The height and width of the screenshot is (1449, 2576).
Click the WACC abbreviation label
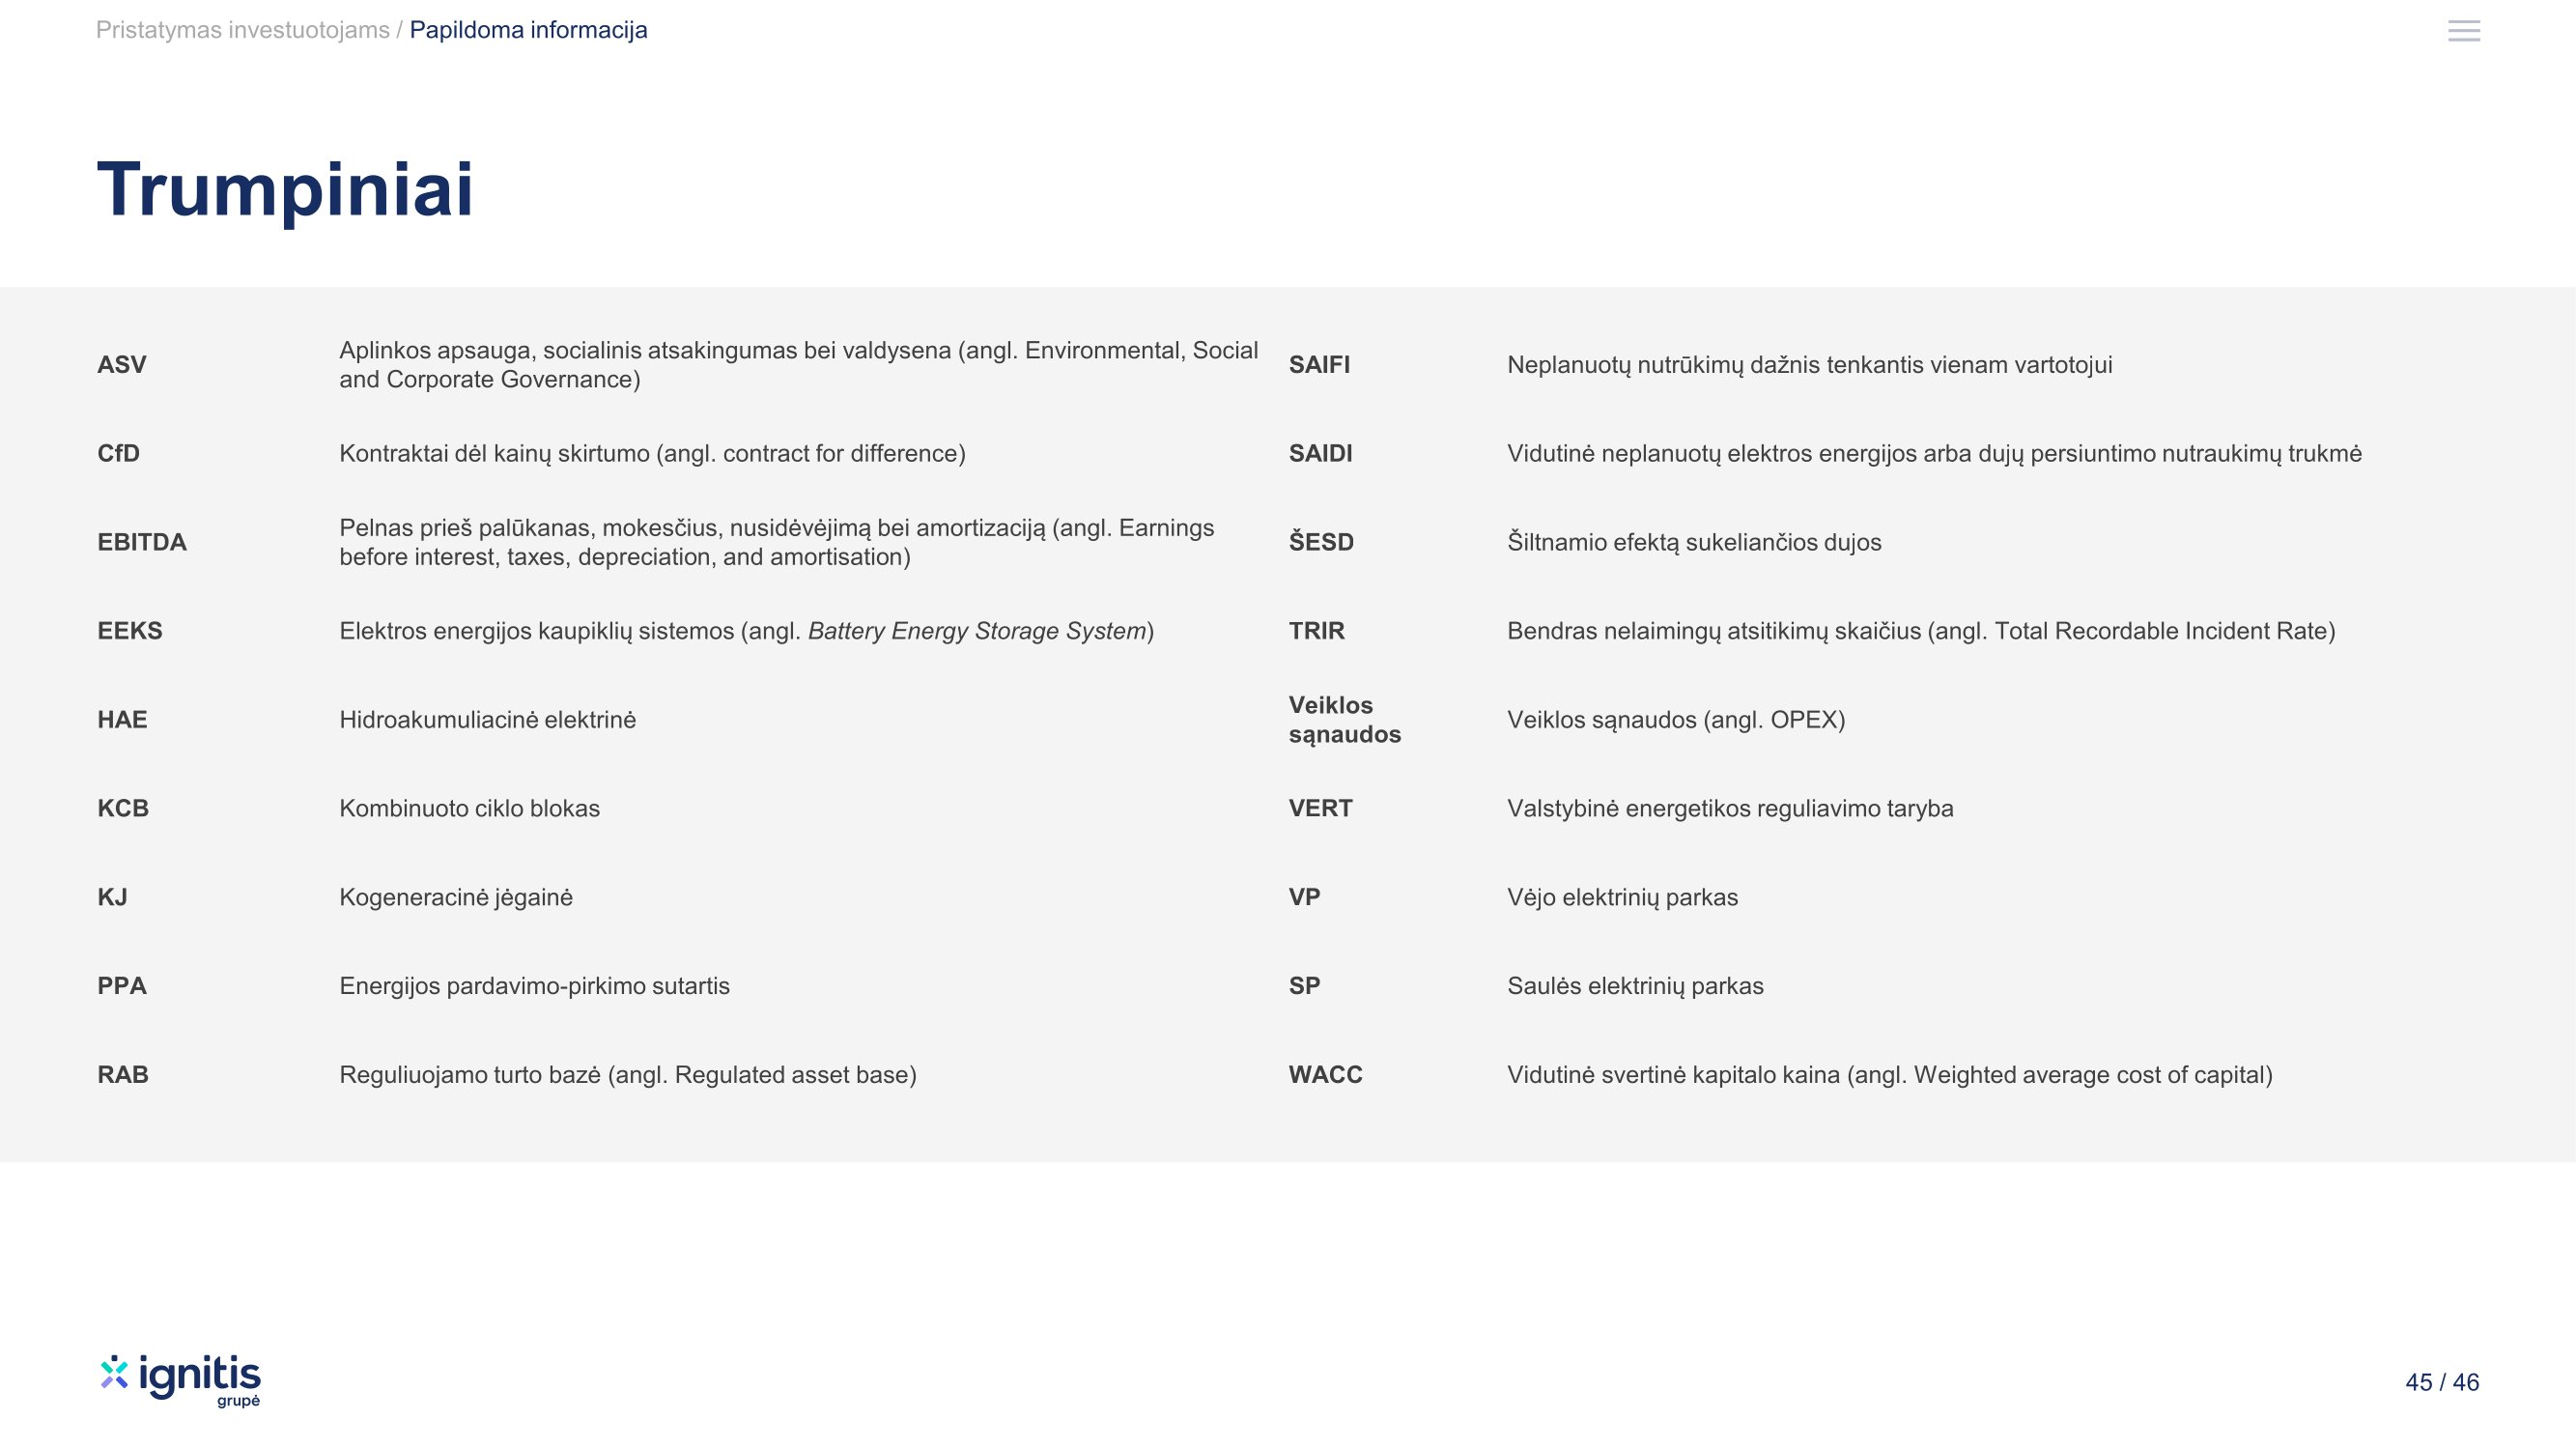1325,1075
